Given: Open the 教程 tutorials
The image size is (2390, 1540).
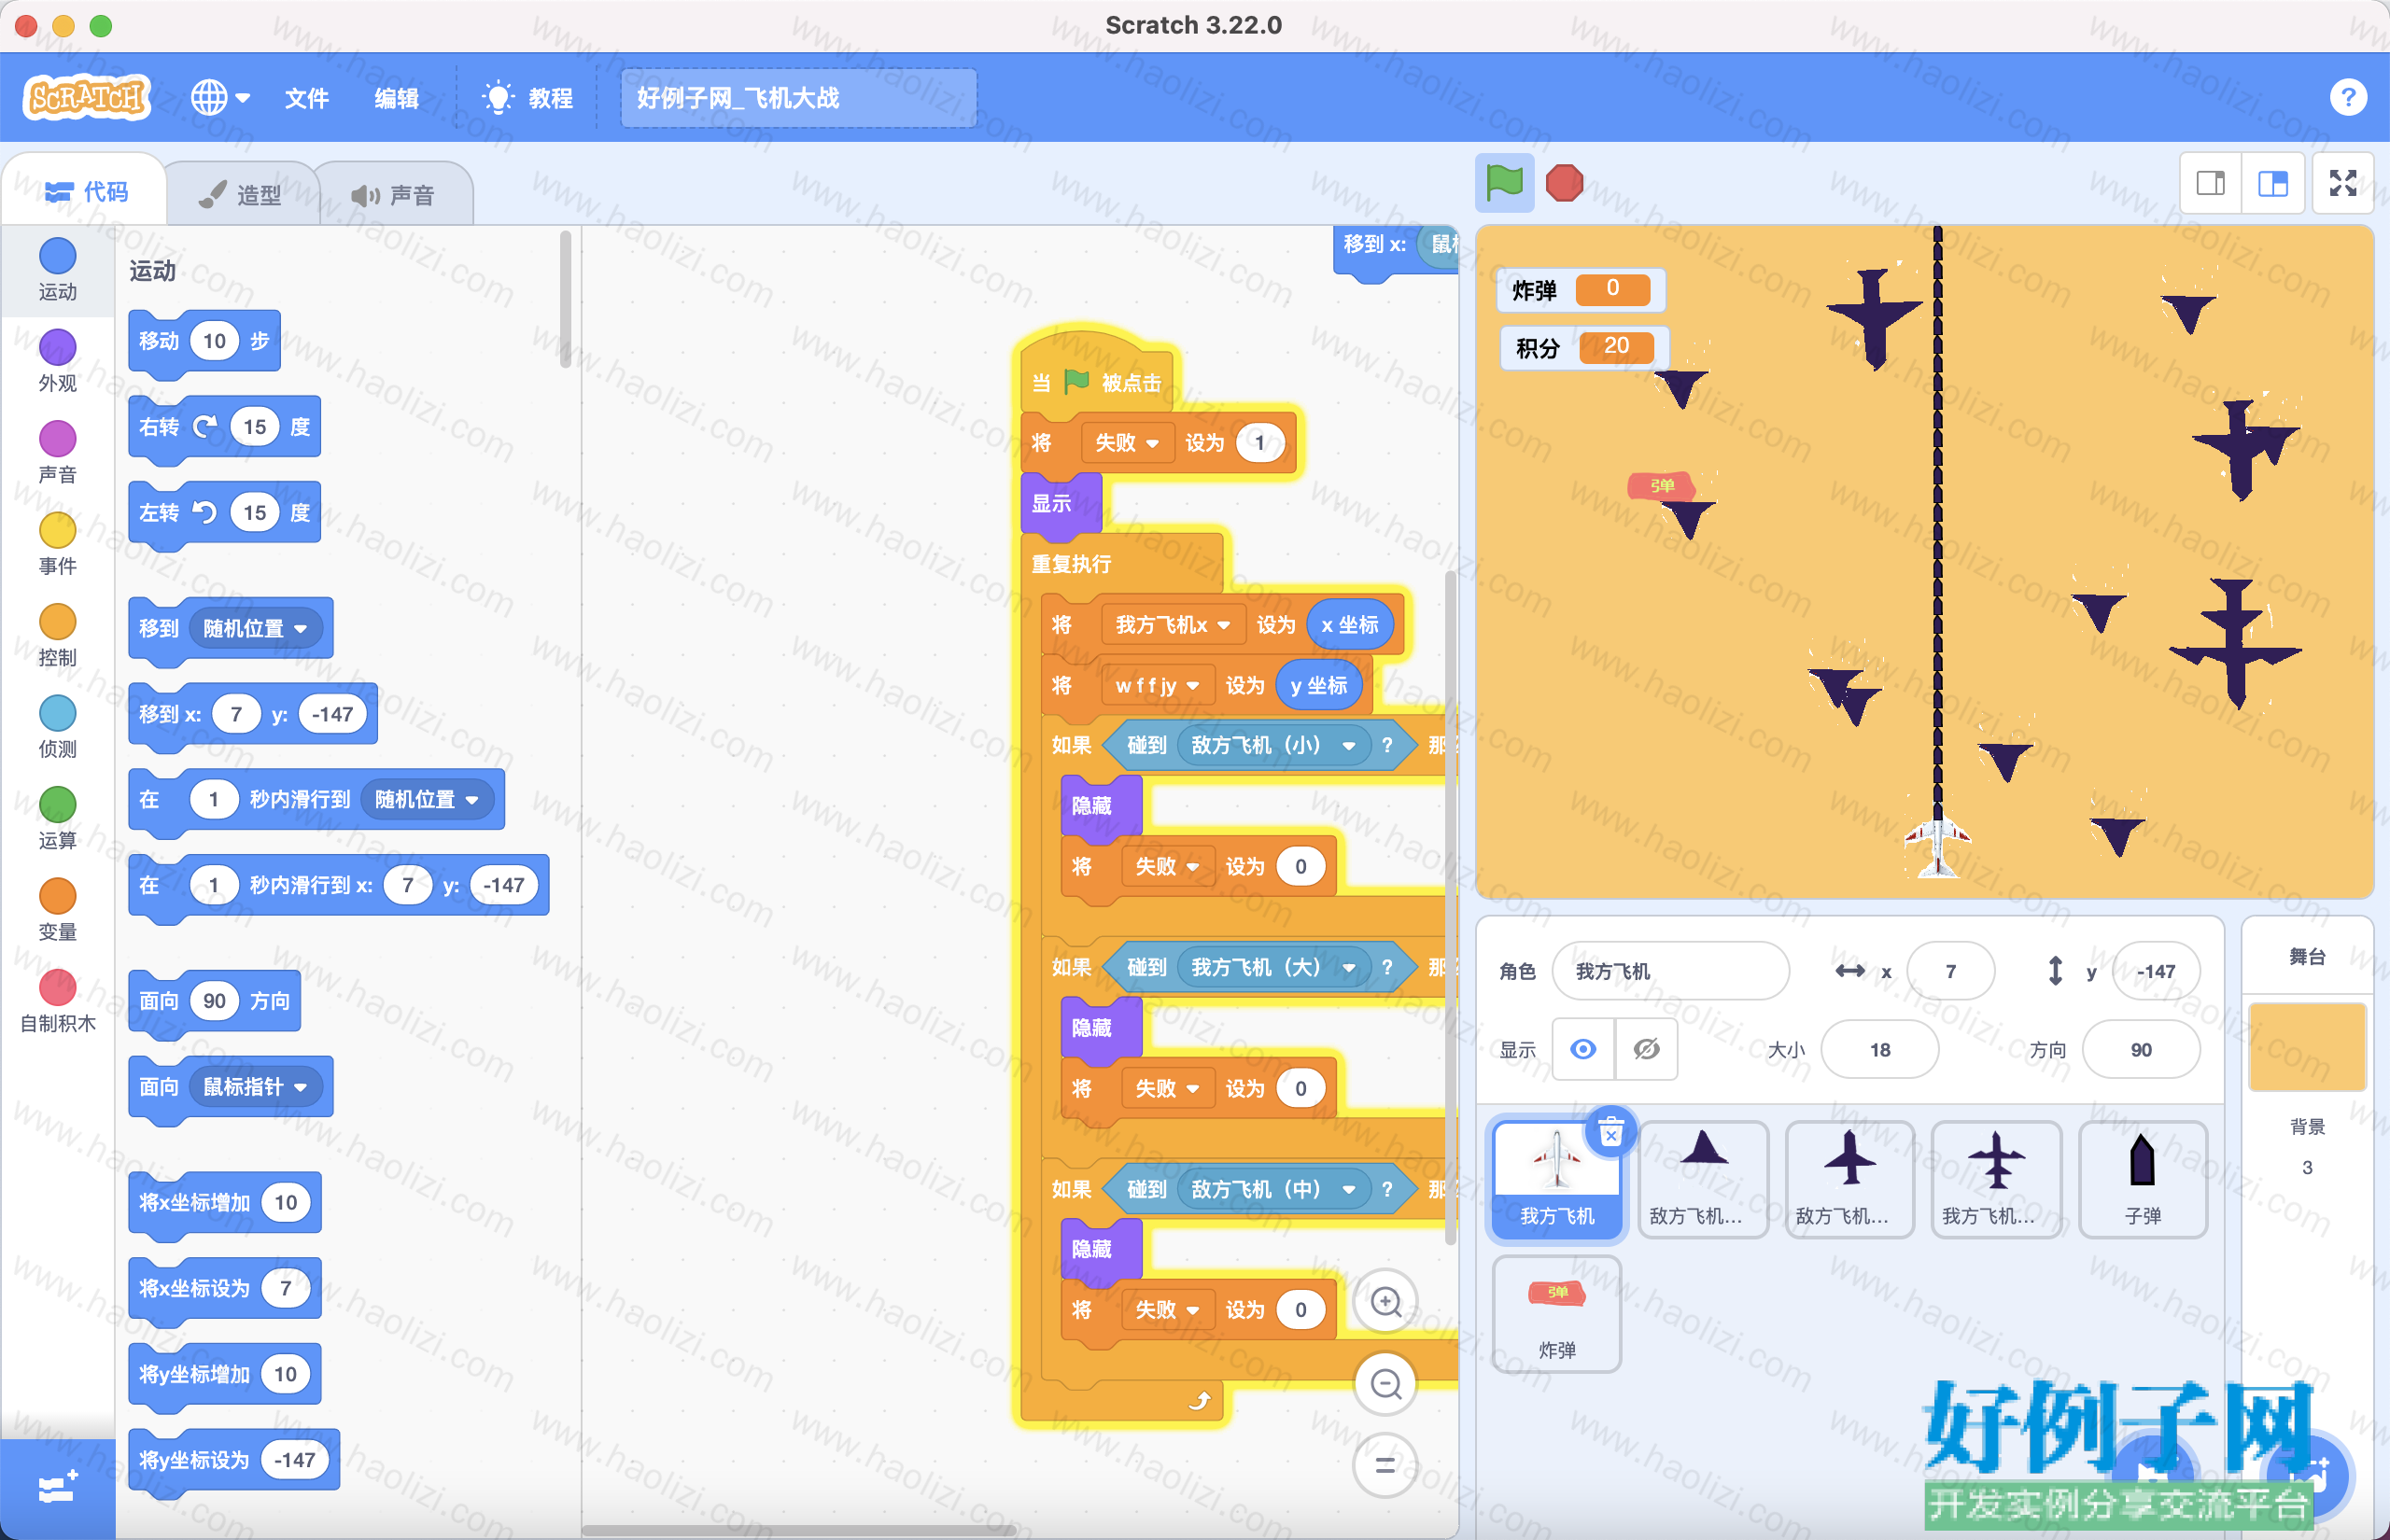Looking at the screenshot, I should (x=527, y=98).
